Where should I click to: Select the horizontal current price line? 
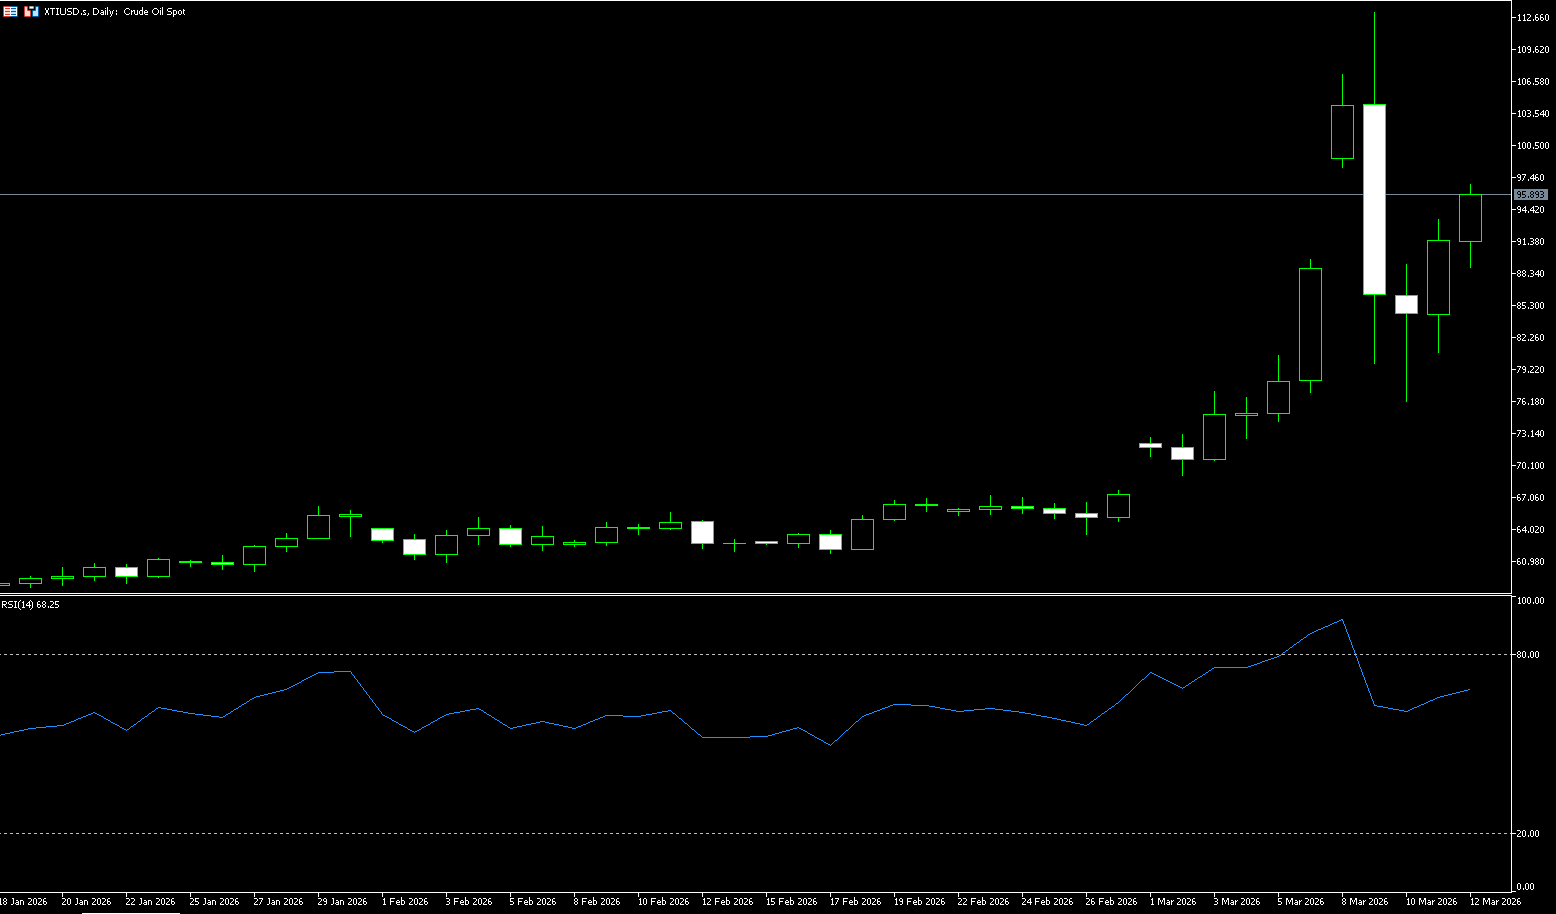pyautogui.click(x=700, y=194)
